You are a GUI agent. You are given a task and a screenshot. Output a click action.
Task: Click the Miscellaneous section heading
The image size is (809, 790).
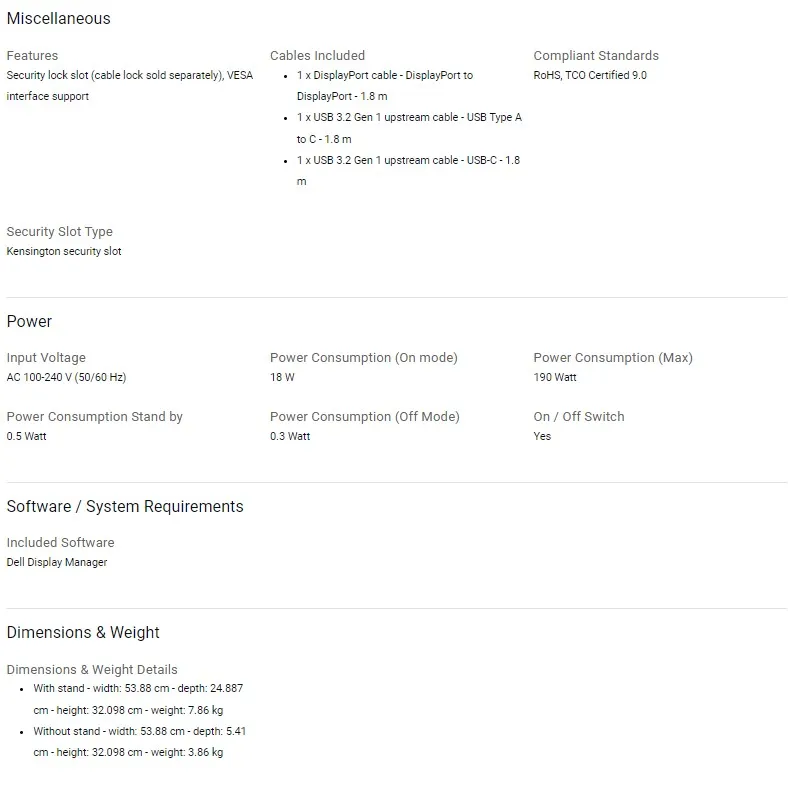(x=58, y=18)
